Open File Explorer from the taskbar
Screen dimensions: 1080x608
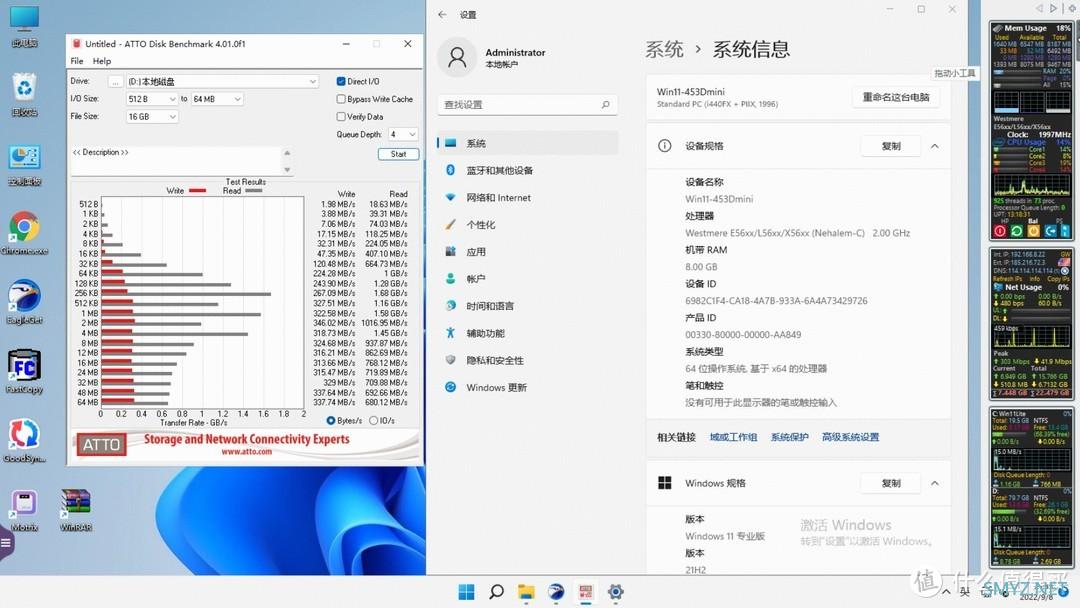526,592
